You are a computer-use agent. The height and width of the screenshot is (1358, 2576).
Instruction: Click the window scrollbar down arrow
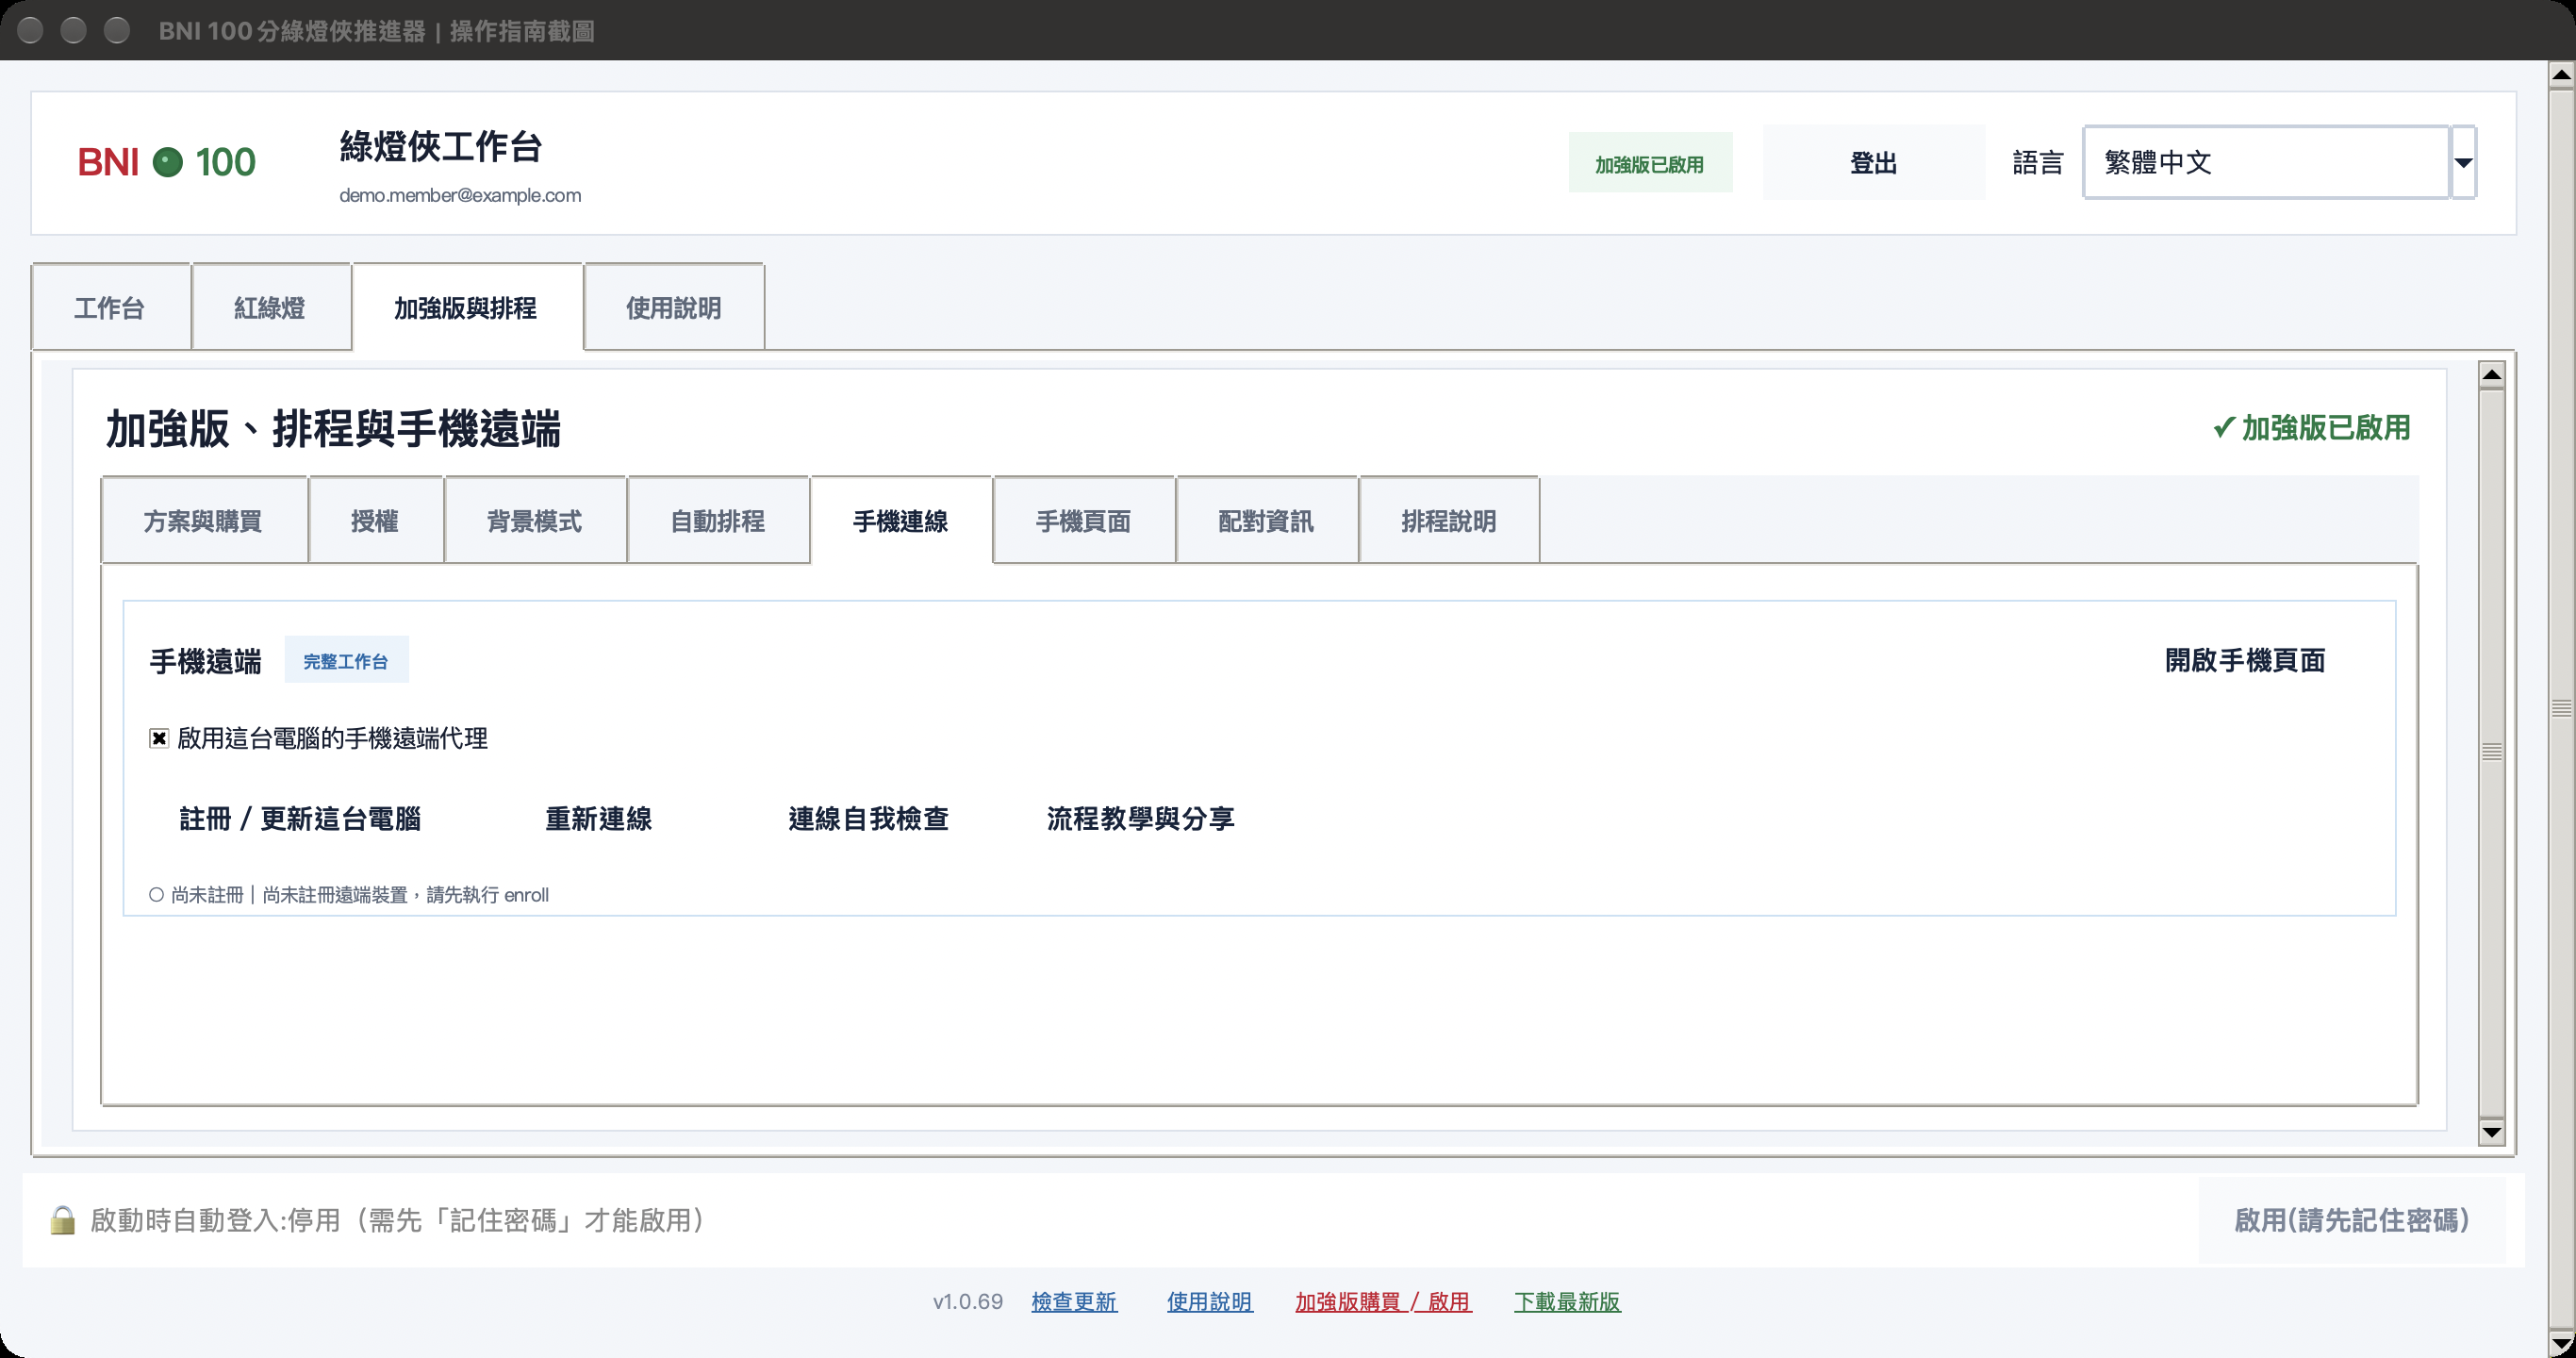2562,1344
